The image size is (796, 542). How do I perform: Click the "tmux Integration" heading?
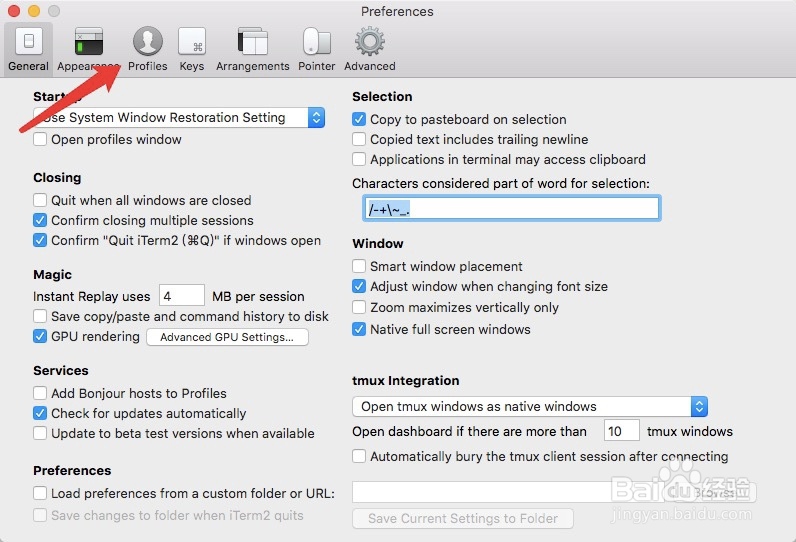[x=406, y=381]
